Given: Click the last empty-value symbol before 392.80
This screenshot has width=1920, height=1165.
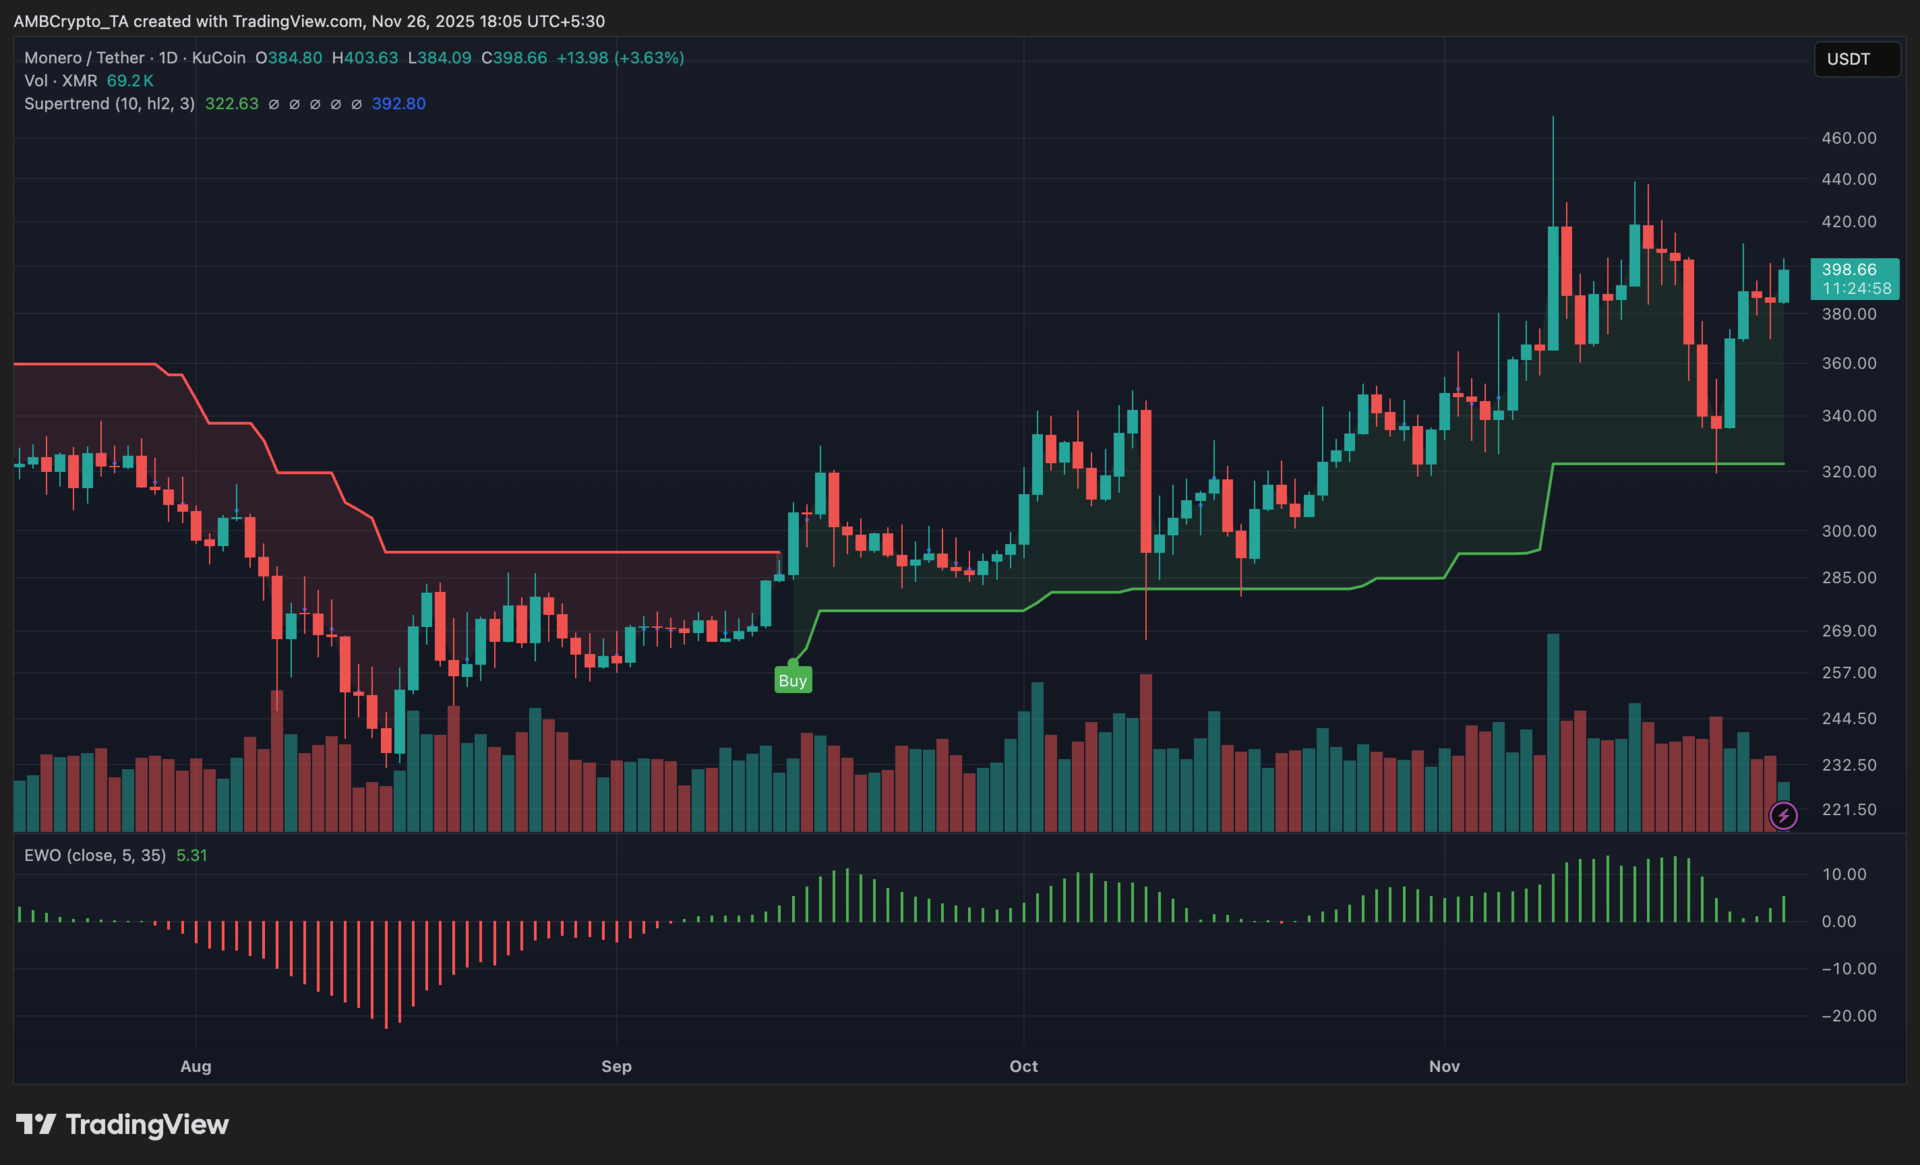Looking at the screenshot, I should [356, 104].
